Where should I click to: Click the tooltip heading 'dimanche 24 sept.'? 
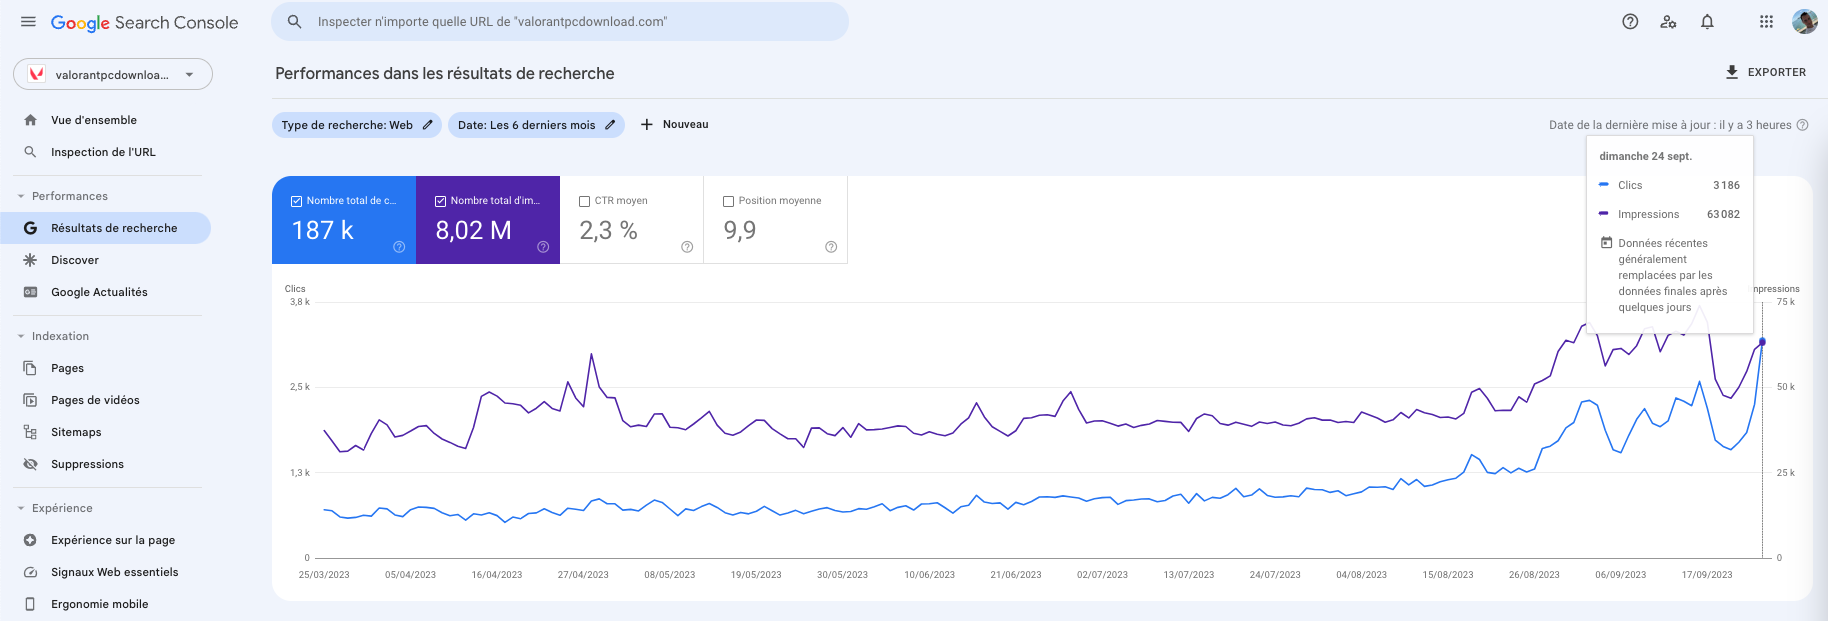pyautogui.click(x=1645, y=156)
